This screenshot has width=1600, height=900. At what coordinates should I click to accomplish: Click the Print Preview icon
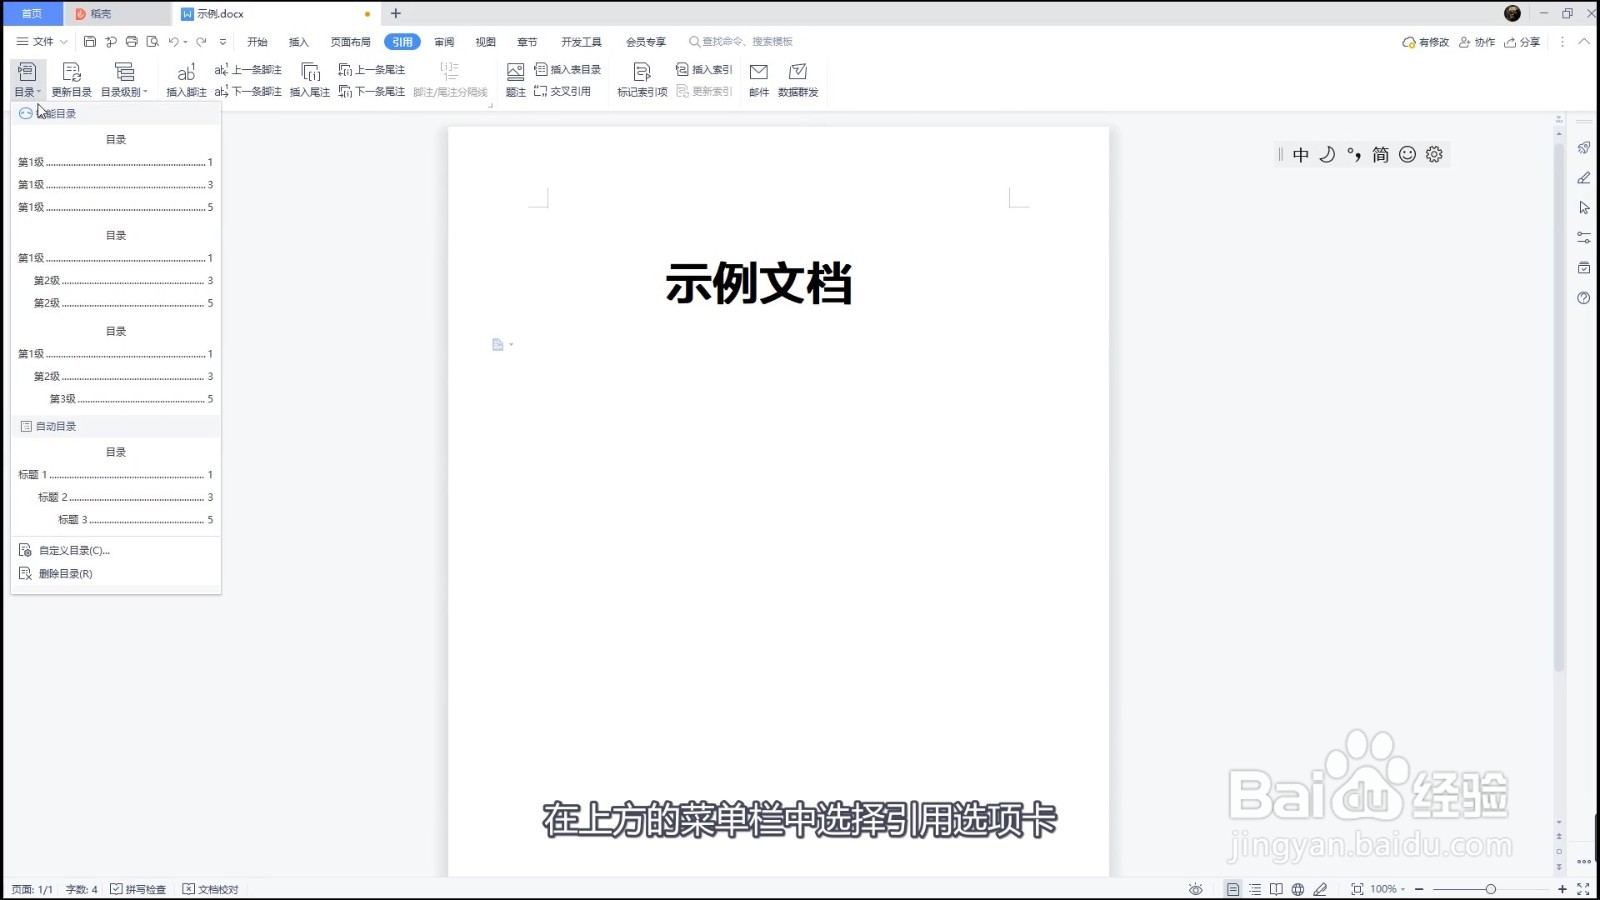point(152,42)
